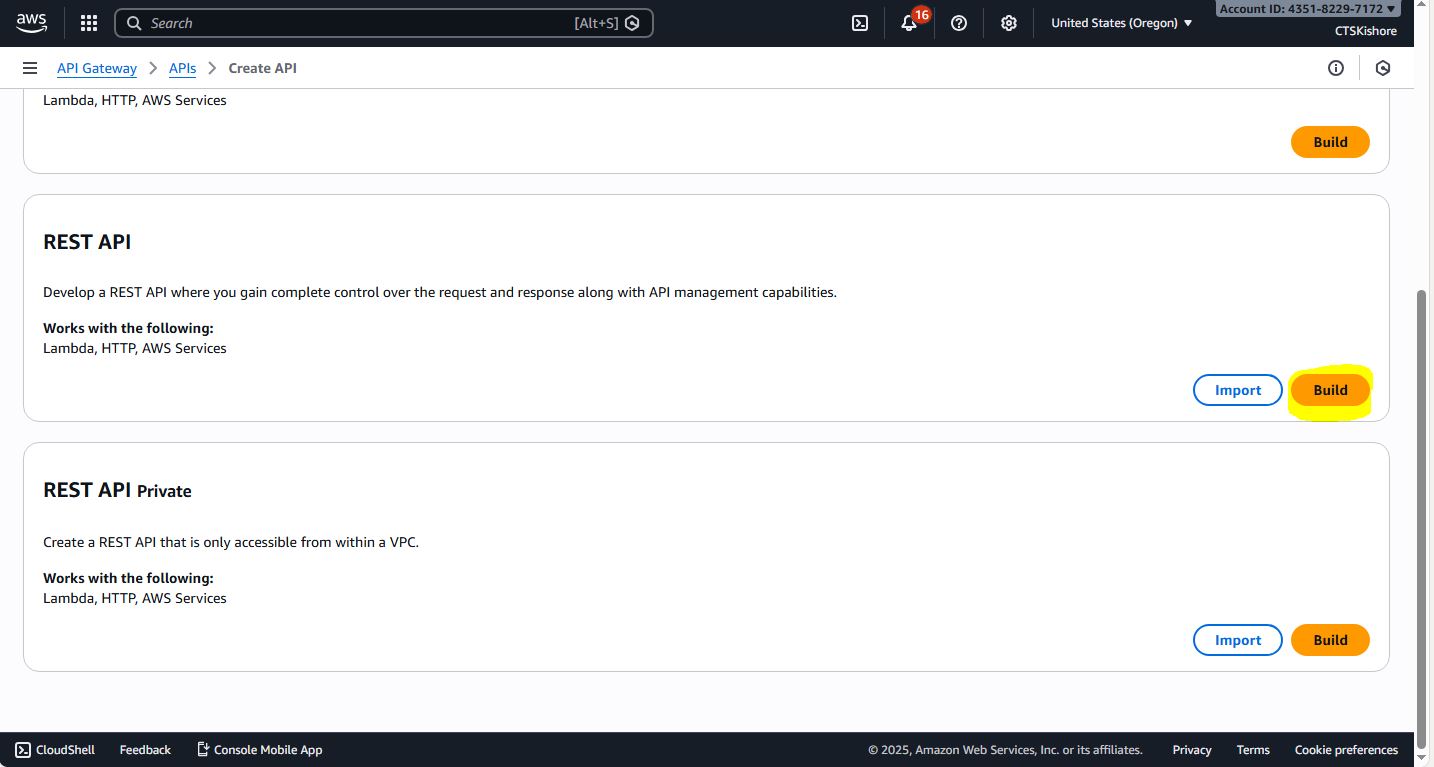This screenshot has height=767, width=1434.
Task: Click the AWS logo home icon
Action: pos(31,23)
